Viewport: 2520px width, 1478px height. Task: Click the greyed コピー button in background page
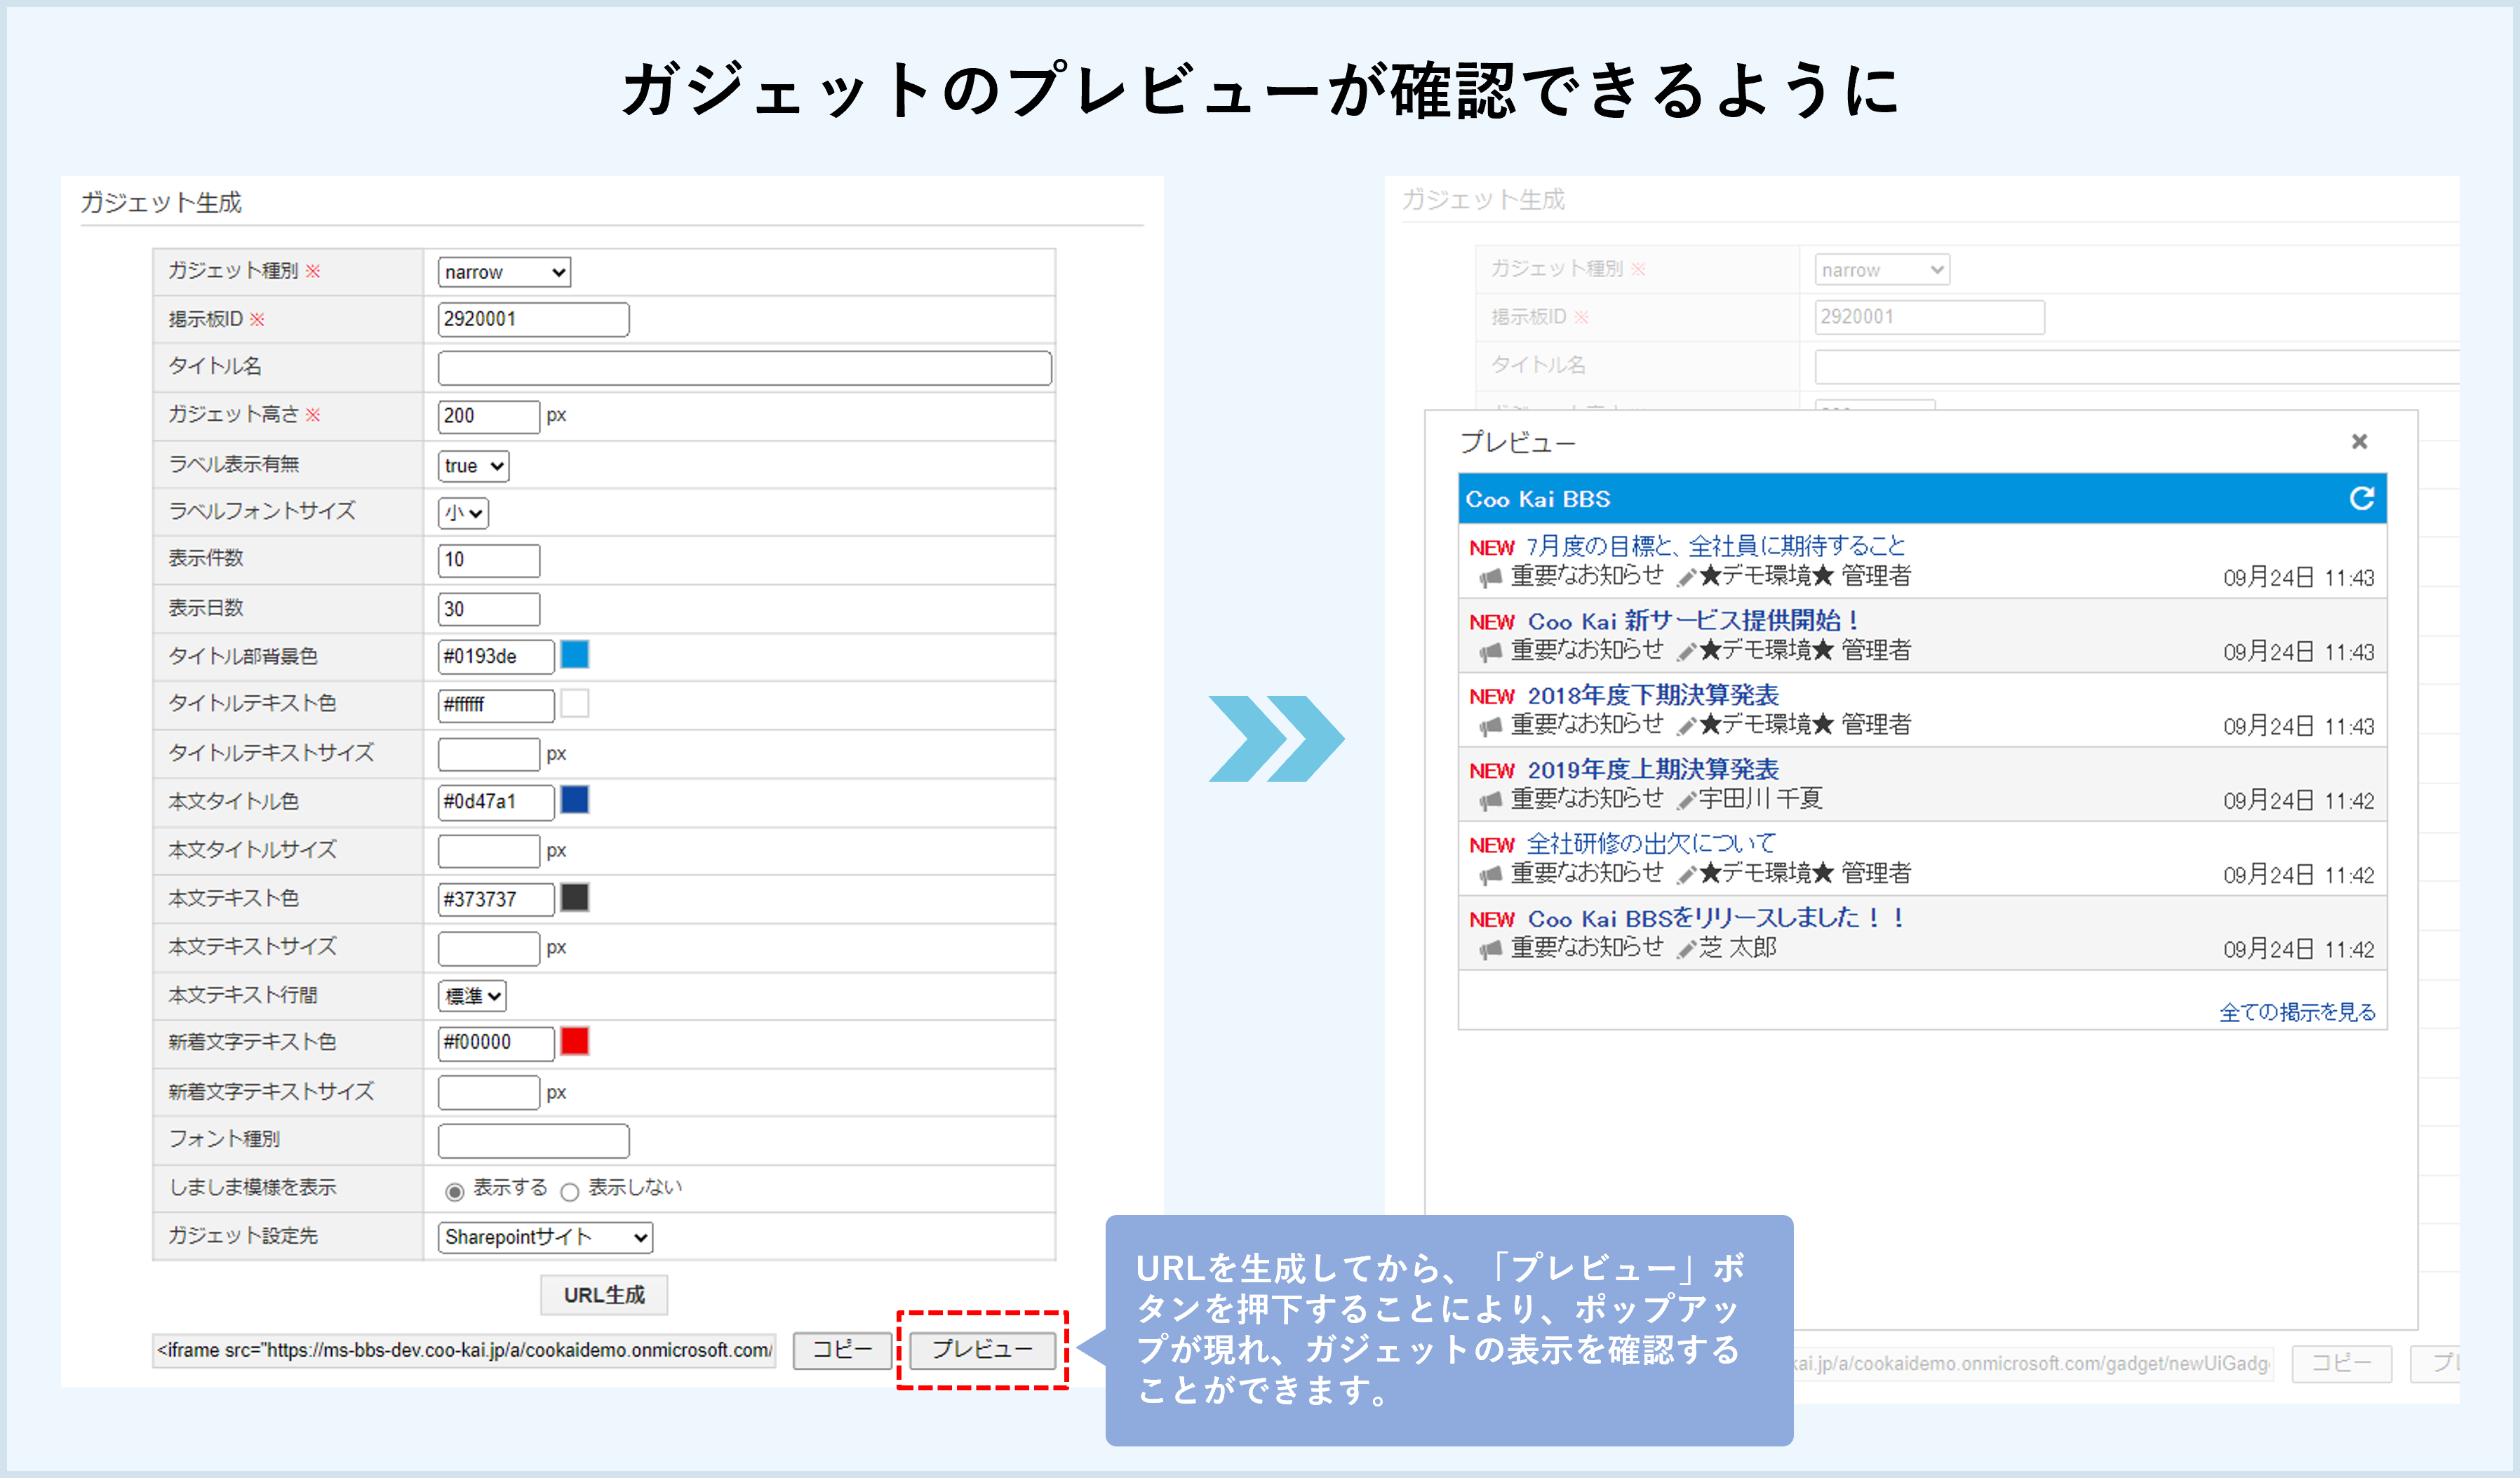tap(2341, 1363)
